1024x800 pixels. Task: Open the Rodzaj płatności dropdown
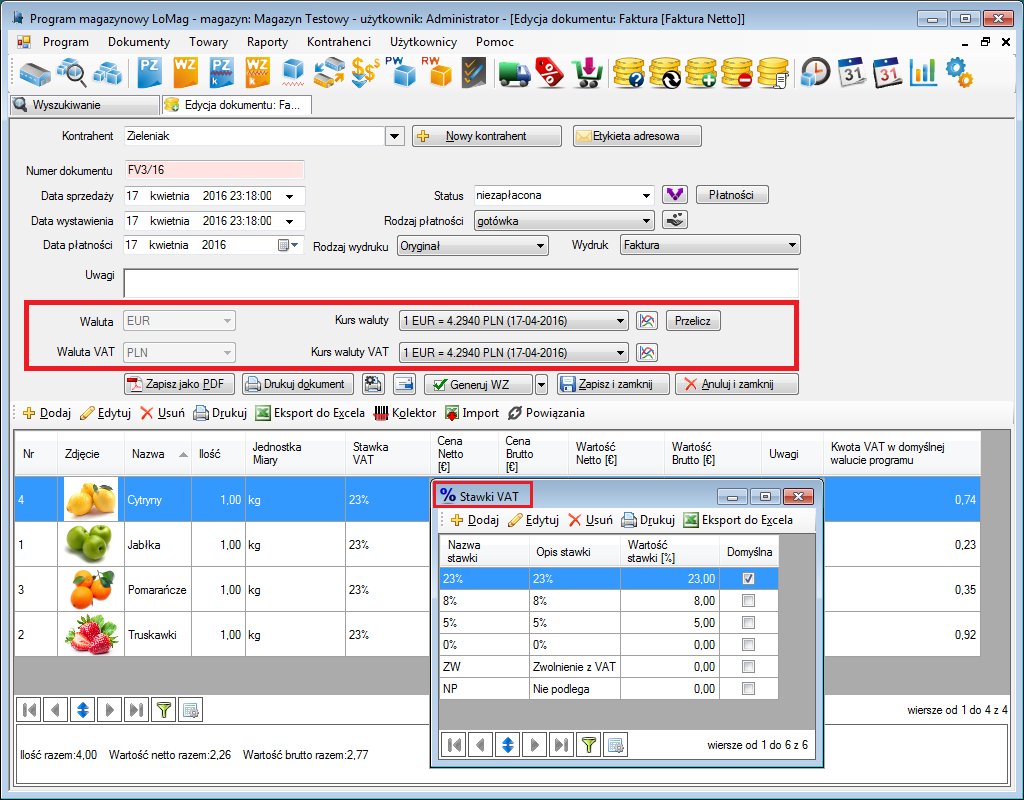click(646, 220)
